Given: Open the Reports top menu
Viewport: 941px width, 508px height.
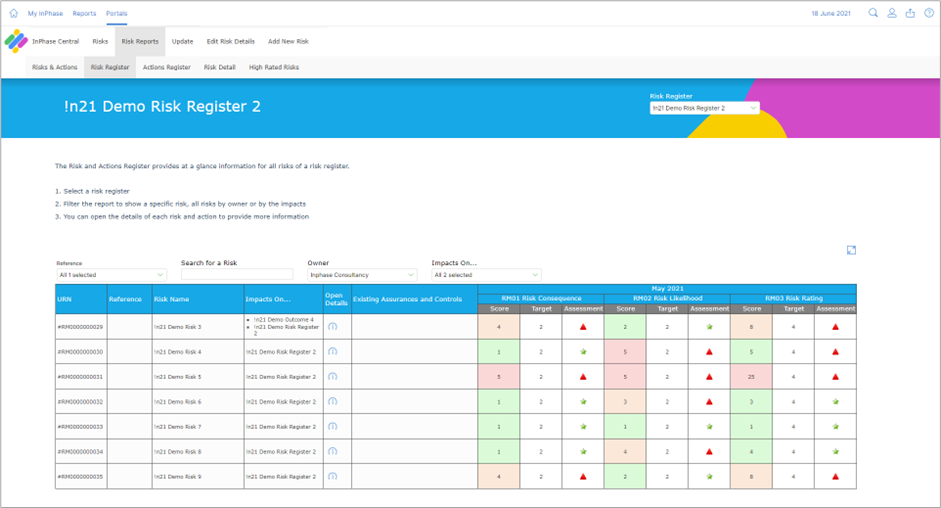Looking at the screenshot, I should [x=84, y=13].
